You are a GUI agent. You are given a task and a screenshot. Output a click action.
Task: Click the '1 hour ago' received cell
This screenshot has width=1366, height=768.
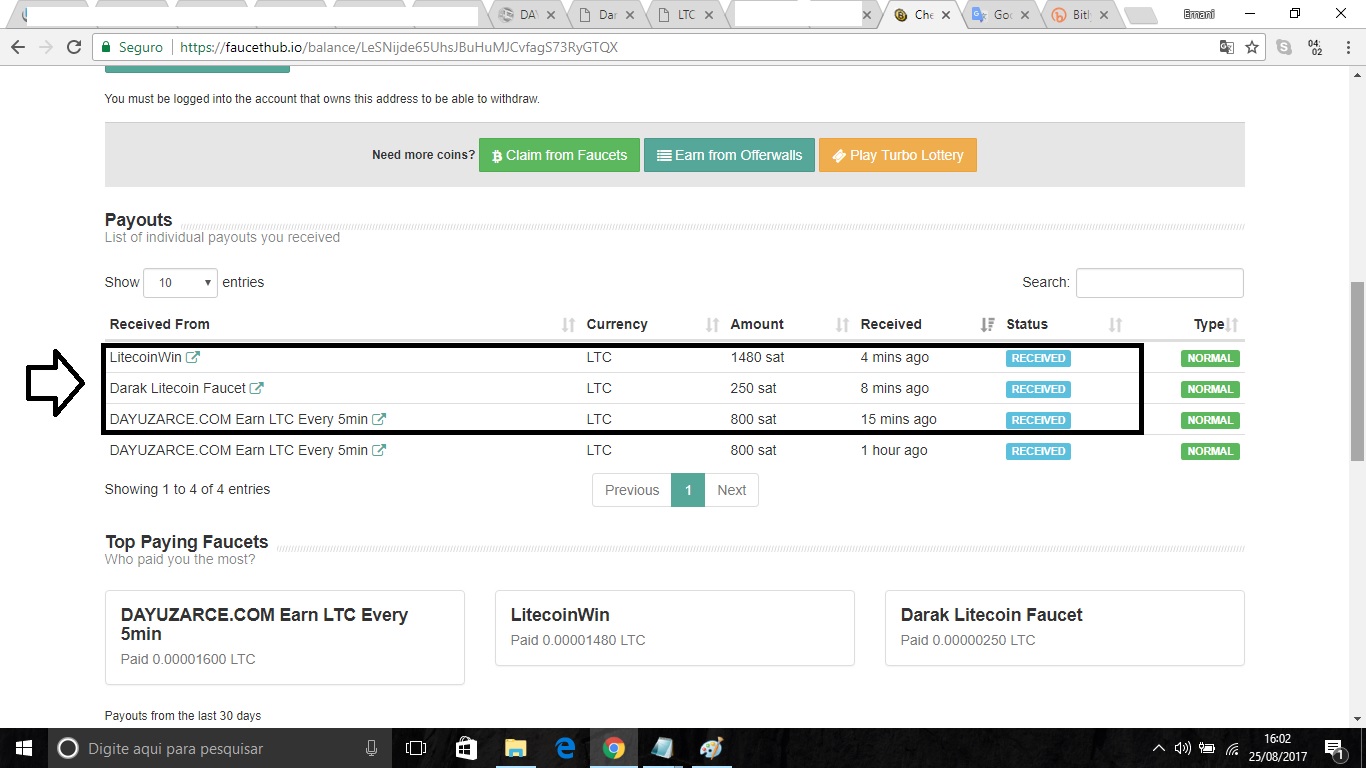pos(893,450)
